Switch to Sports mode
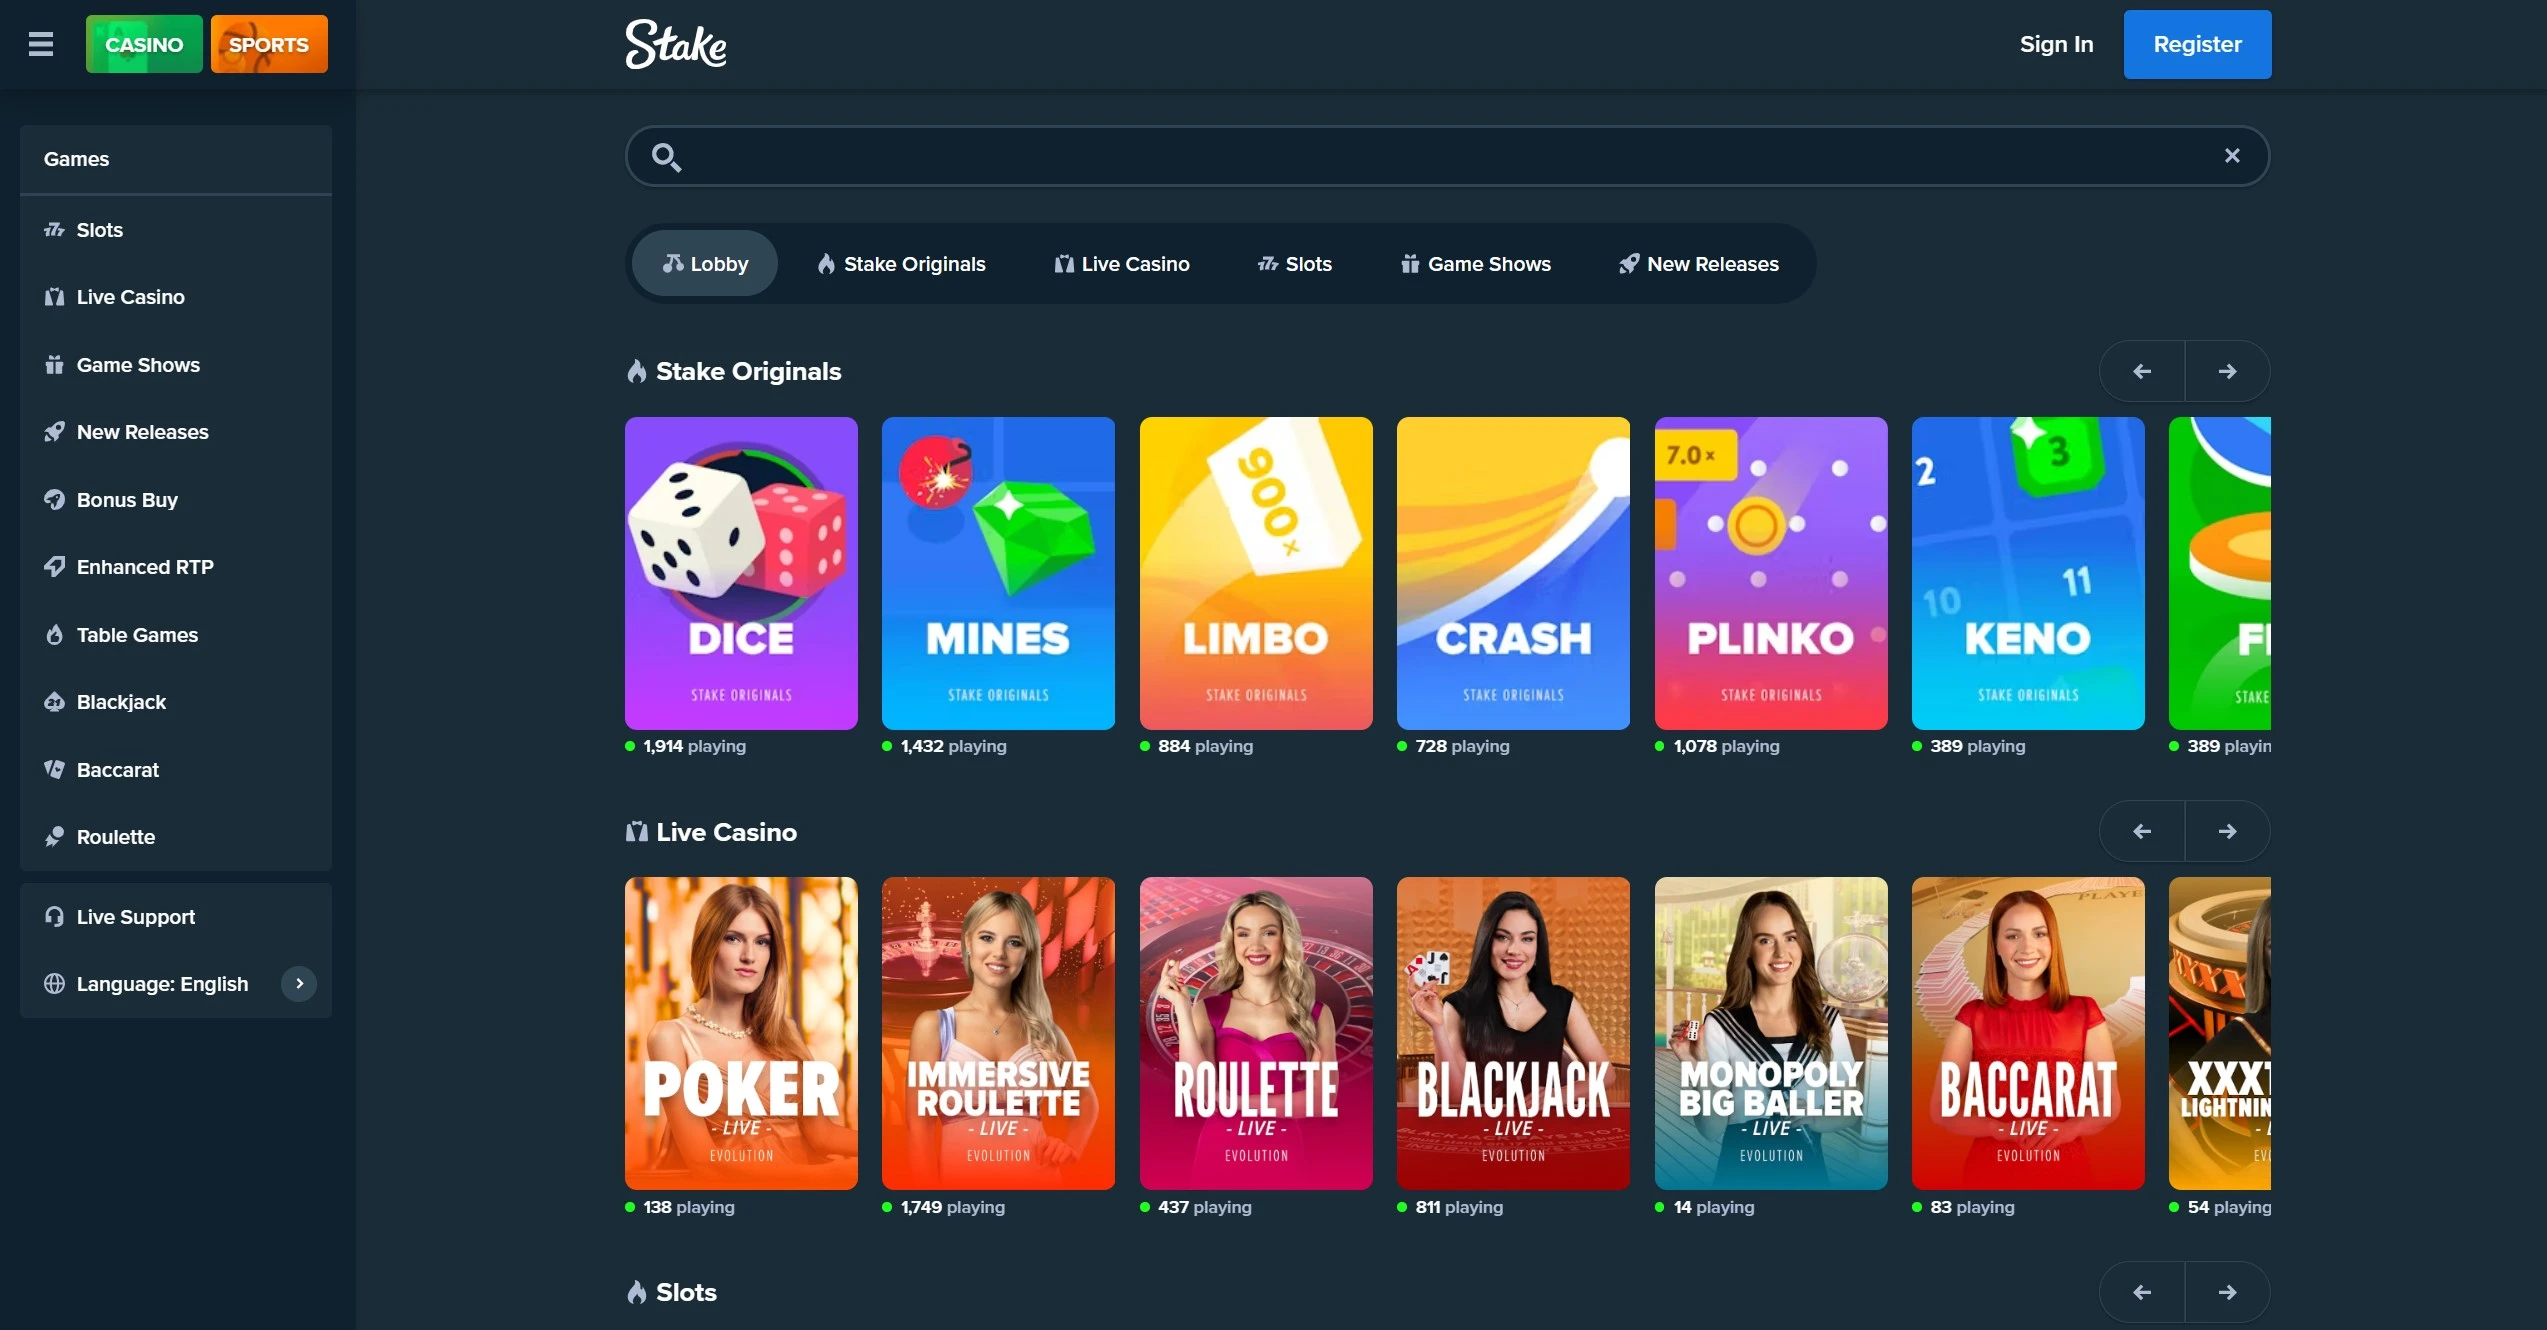The image size is (2547, 1330). (269, 44)
